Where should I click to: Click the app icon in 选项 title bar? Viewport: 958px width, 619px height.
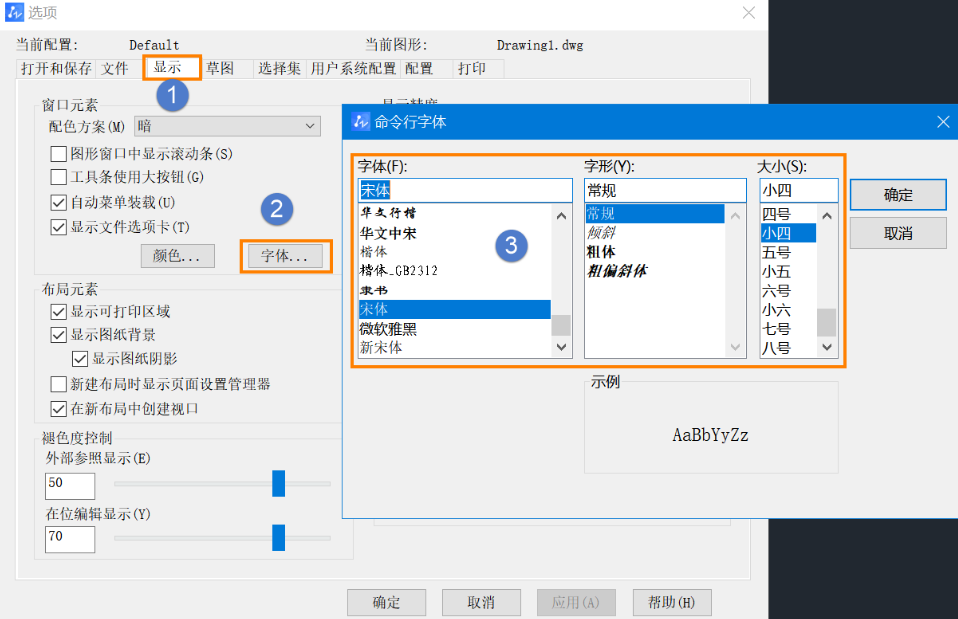(x=14, y=12)
